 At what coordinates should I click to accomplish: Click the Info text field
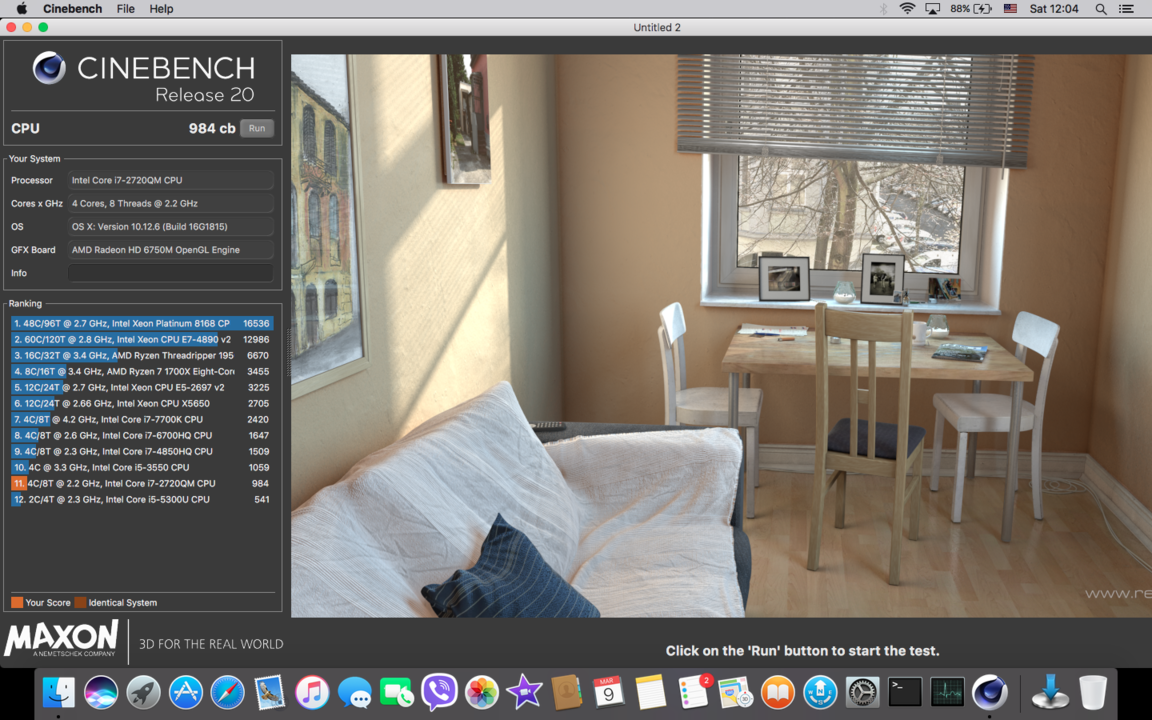[170, 273]
